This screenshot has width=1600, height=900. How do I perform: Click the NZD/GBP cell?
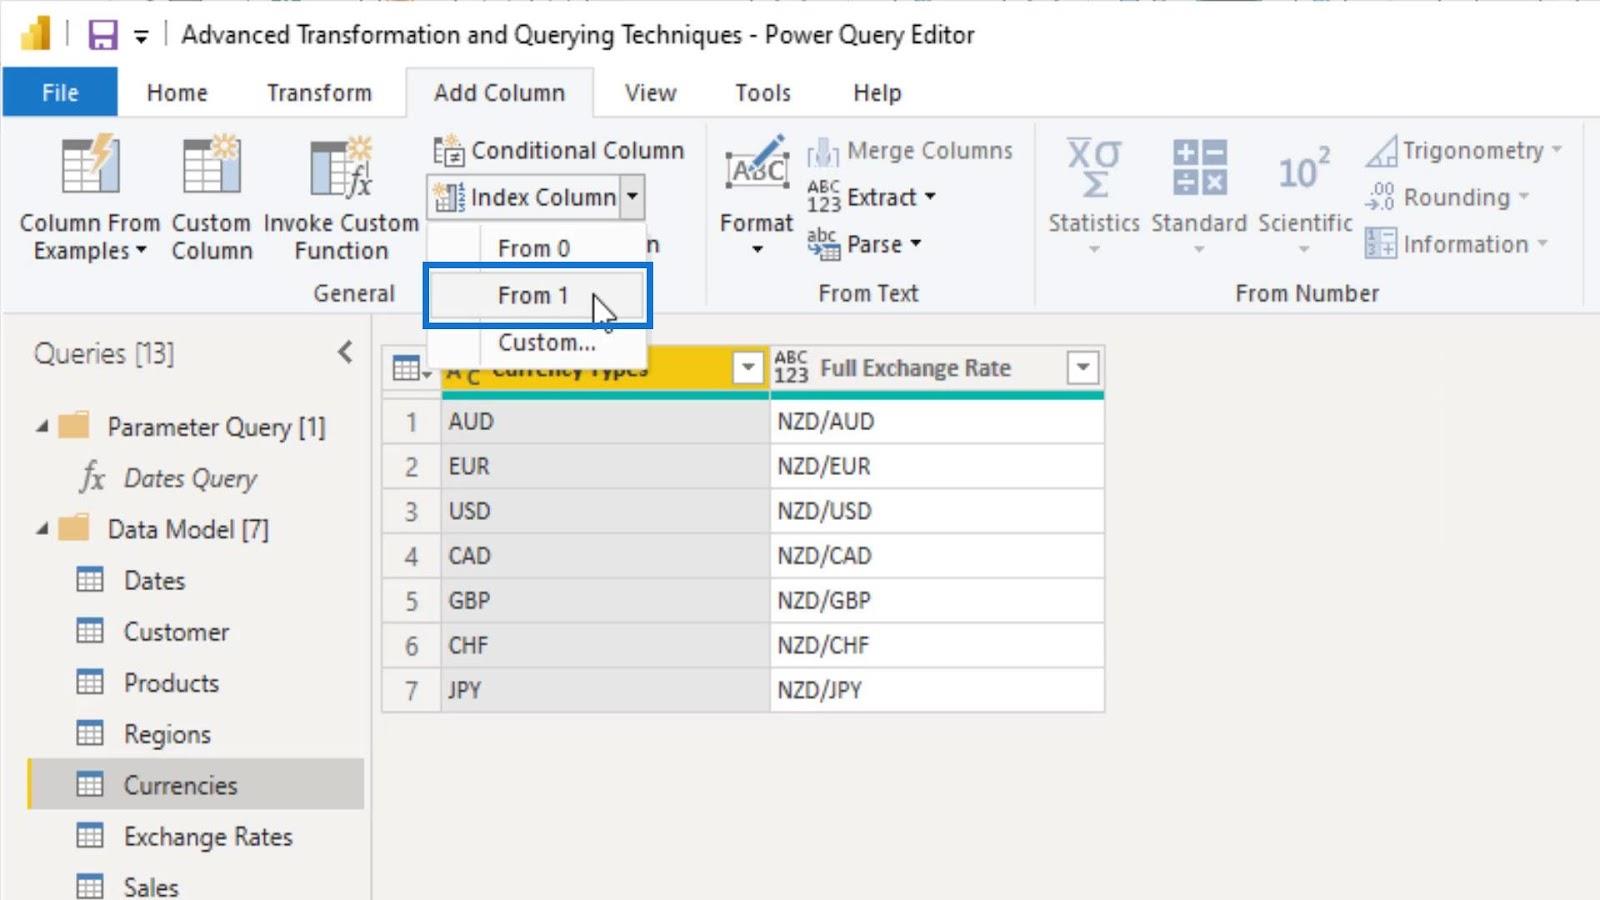(x=937, y=601)
